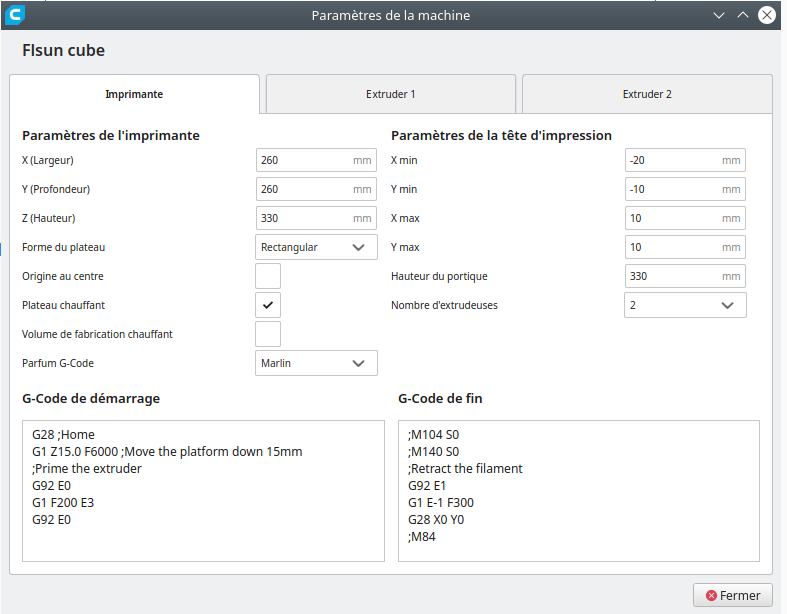Click the X (Largeur) input field
The height and width of the screenshot is (614, 787).
pyautogui.click(x=304, y=160)
